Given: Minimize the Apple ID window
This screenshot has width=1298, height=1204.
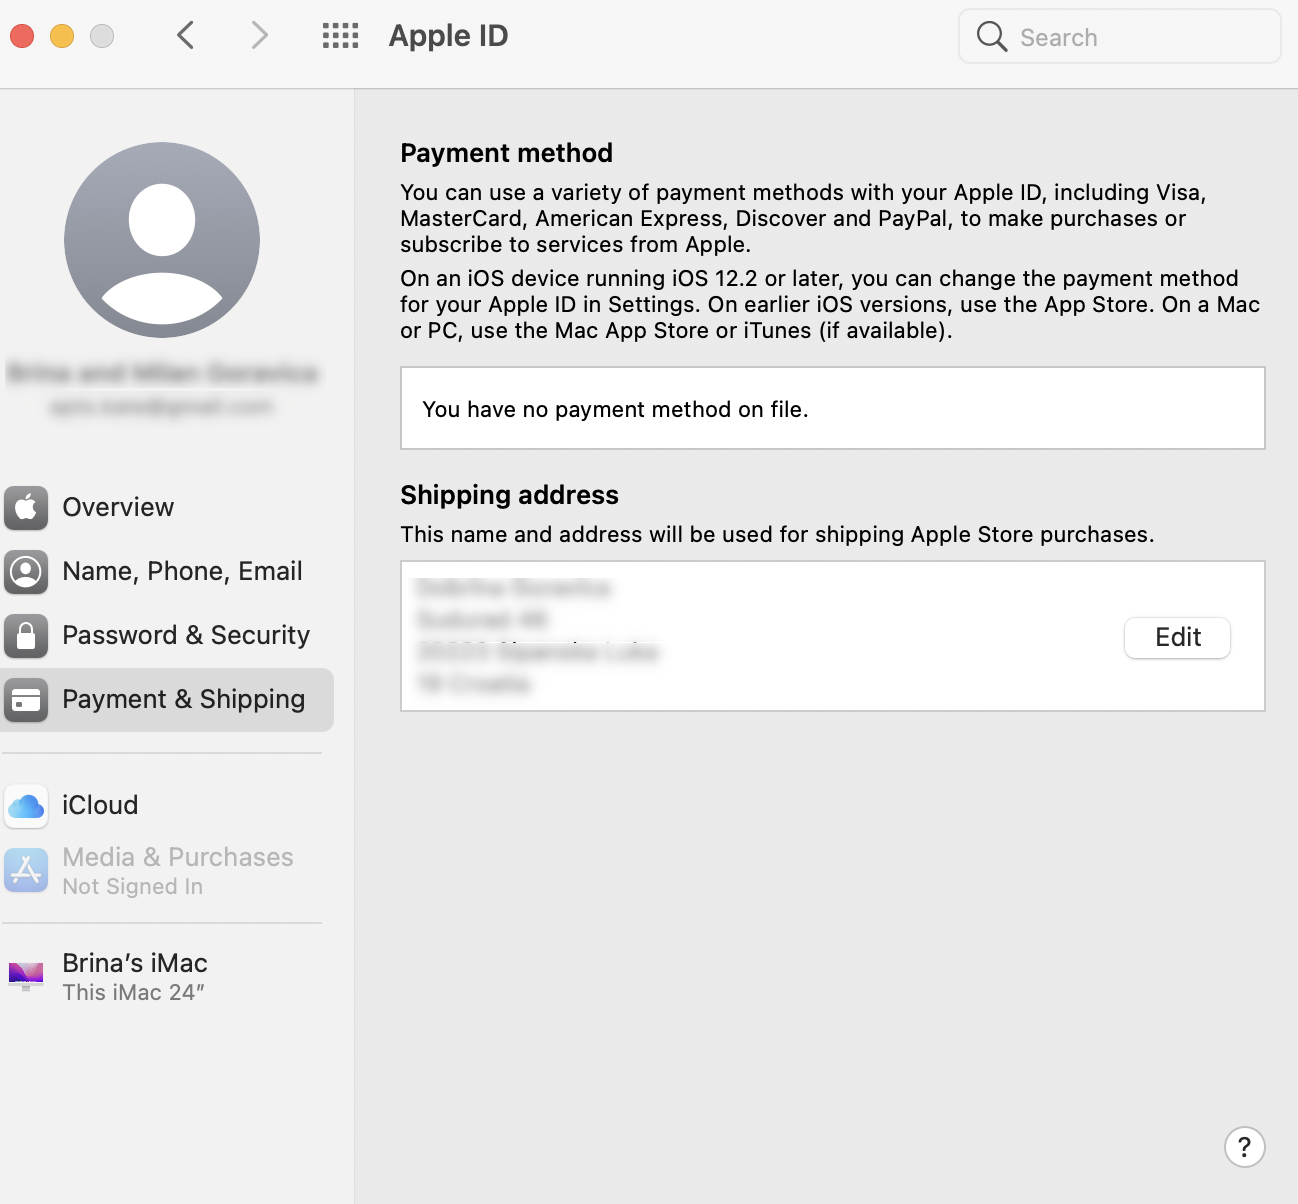Looking at the screenshot, I should pyautogui.click(x=62, y=36).
